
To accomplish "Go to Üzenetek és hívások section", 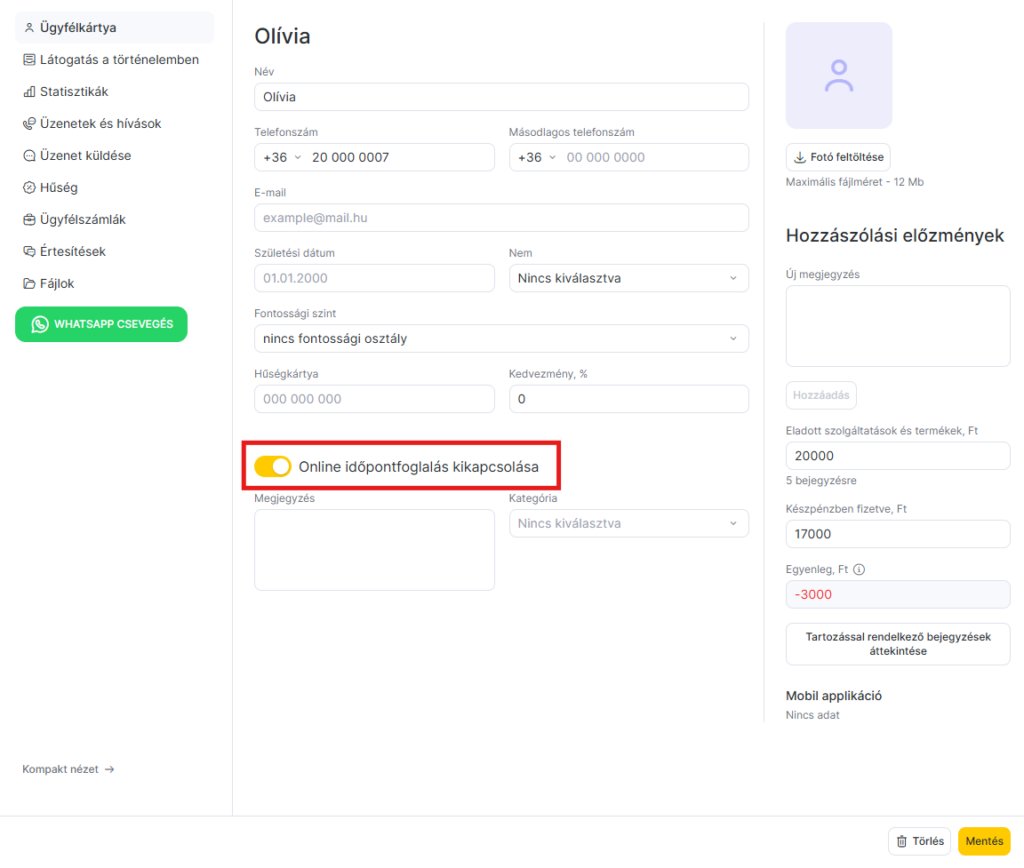I will (x=100, y=124).
